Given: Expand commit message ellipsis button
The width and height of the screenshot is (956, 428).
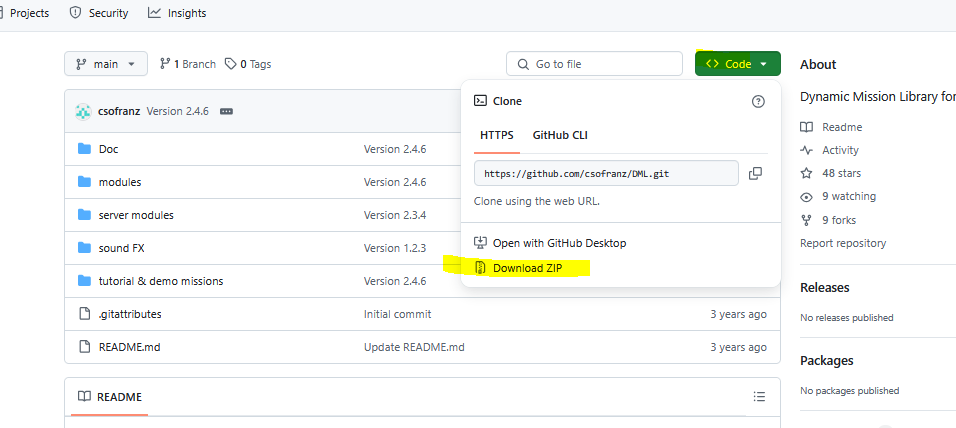Looking at the screenshot, I should [x=226, y=112].
